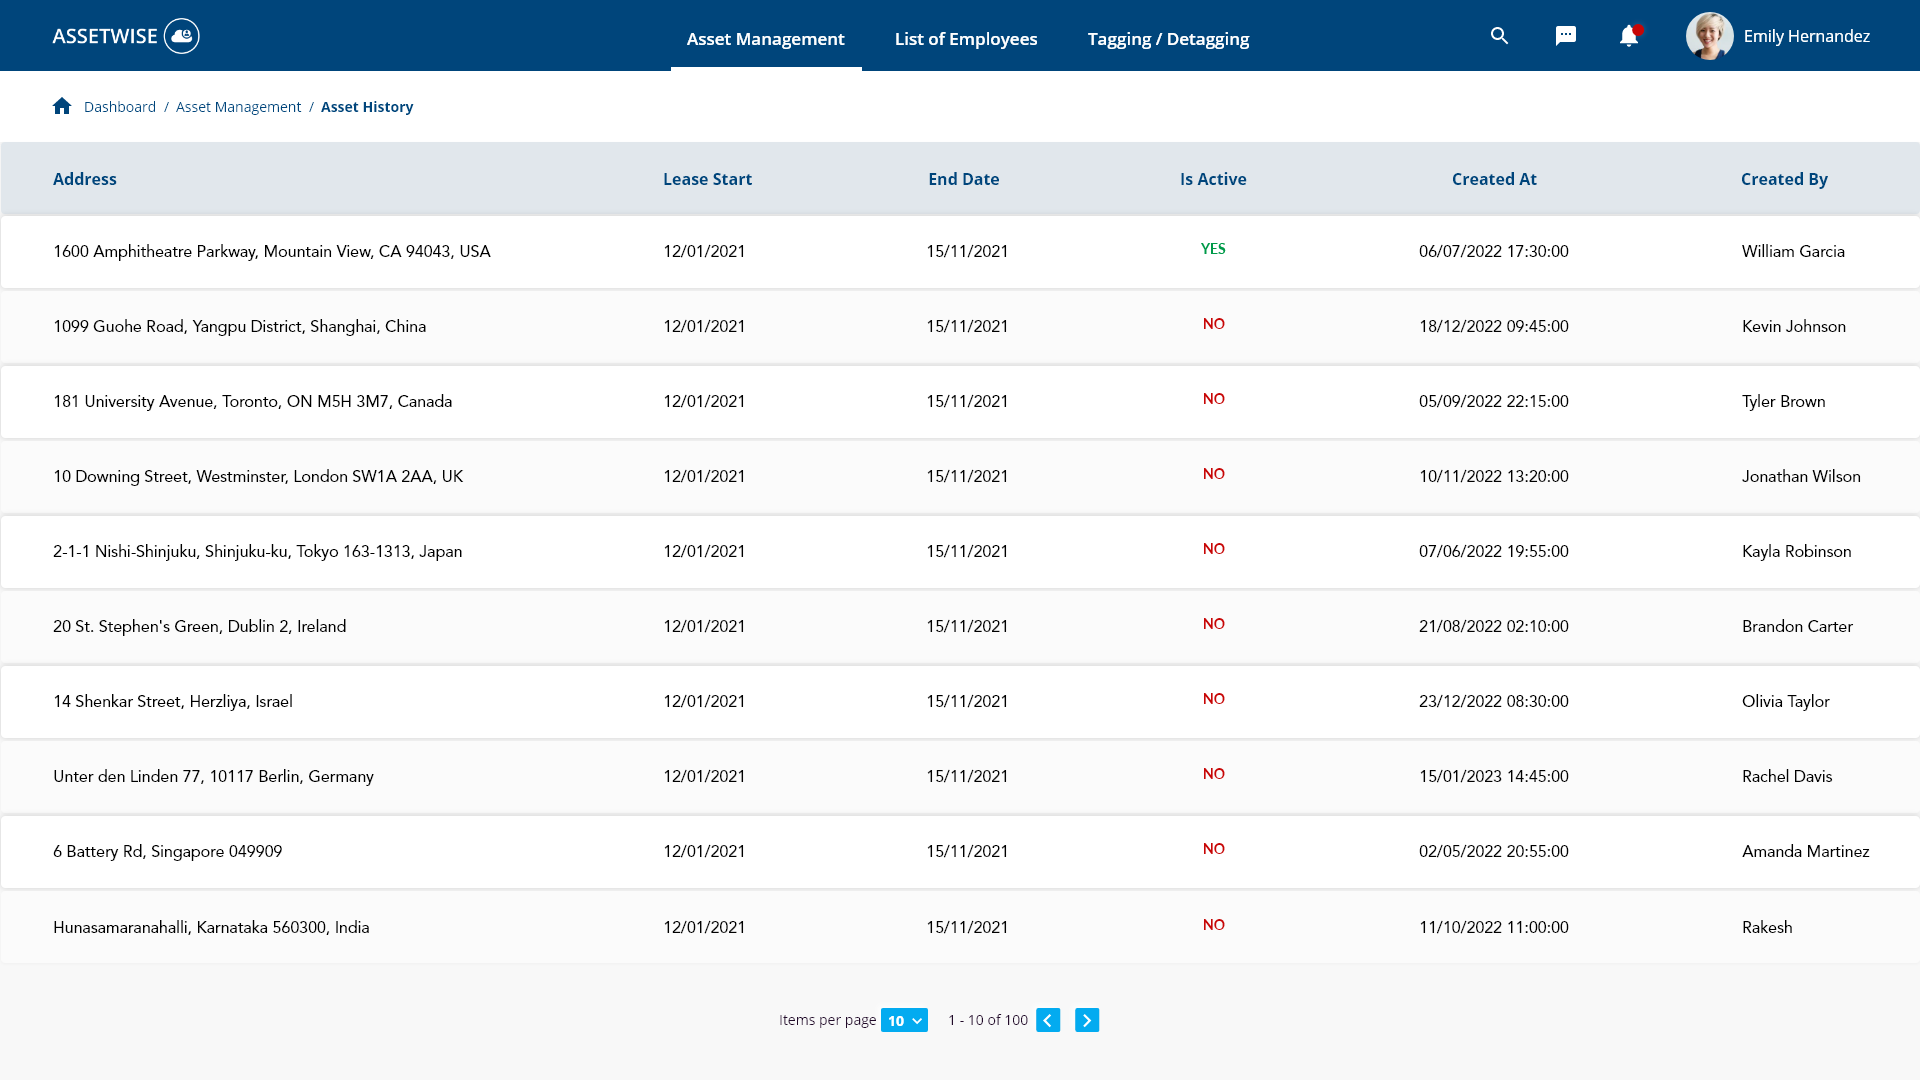
Task: Open the notifications bell
Action: (1629, 36)
